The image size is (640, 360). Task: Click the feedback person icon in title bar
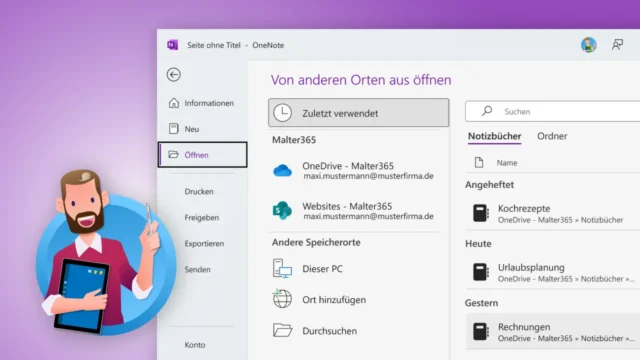617,44
